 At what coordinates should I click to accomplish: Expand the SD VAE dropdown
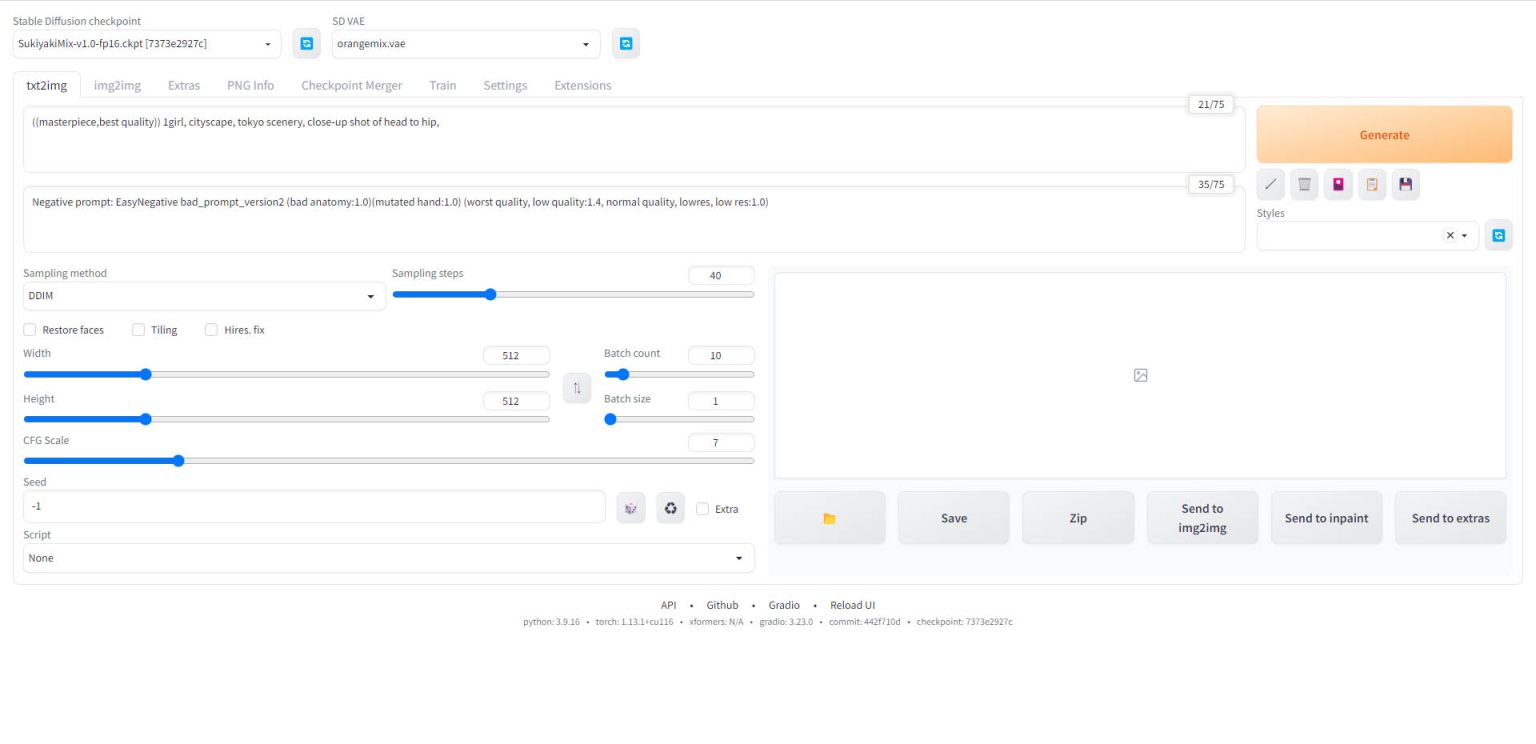coord(466,44)
